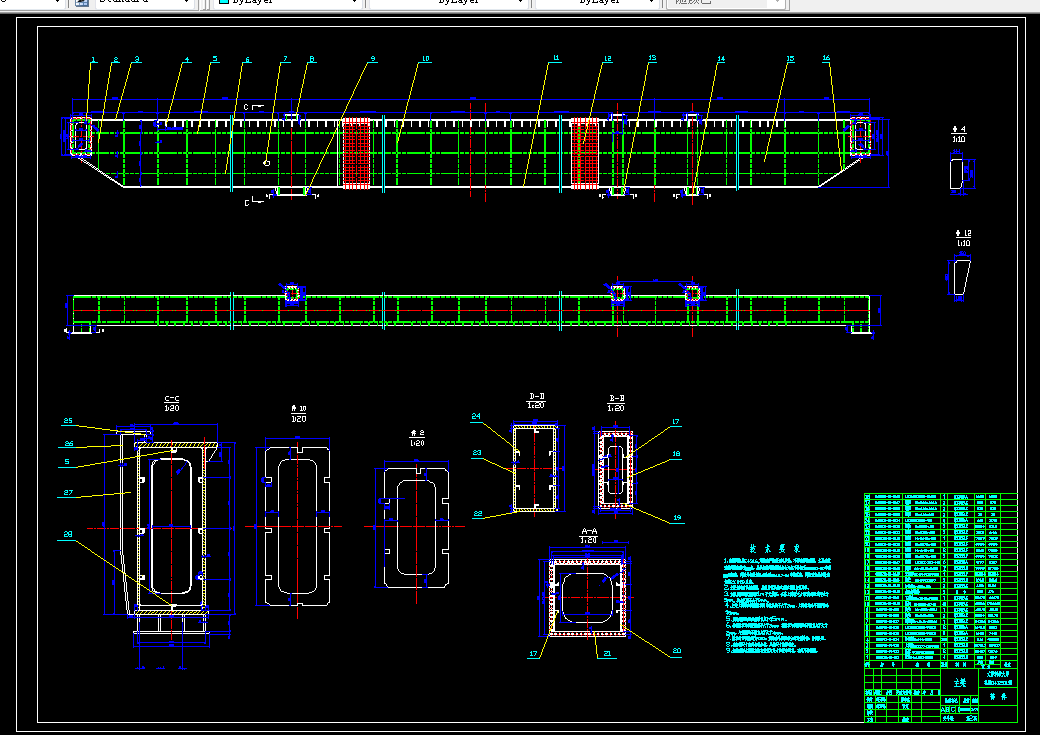Select part callout label 6
The image size is (1040, 735).
click(247, 60)
